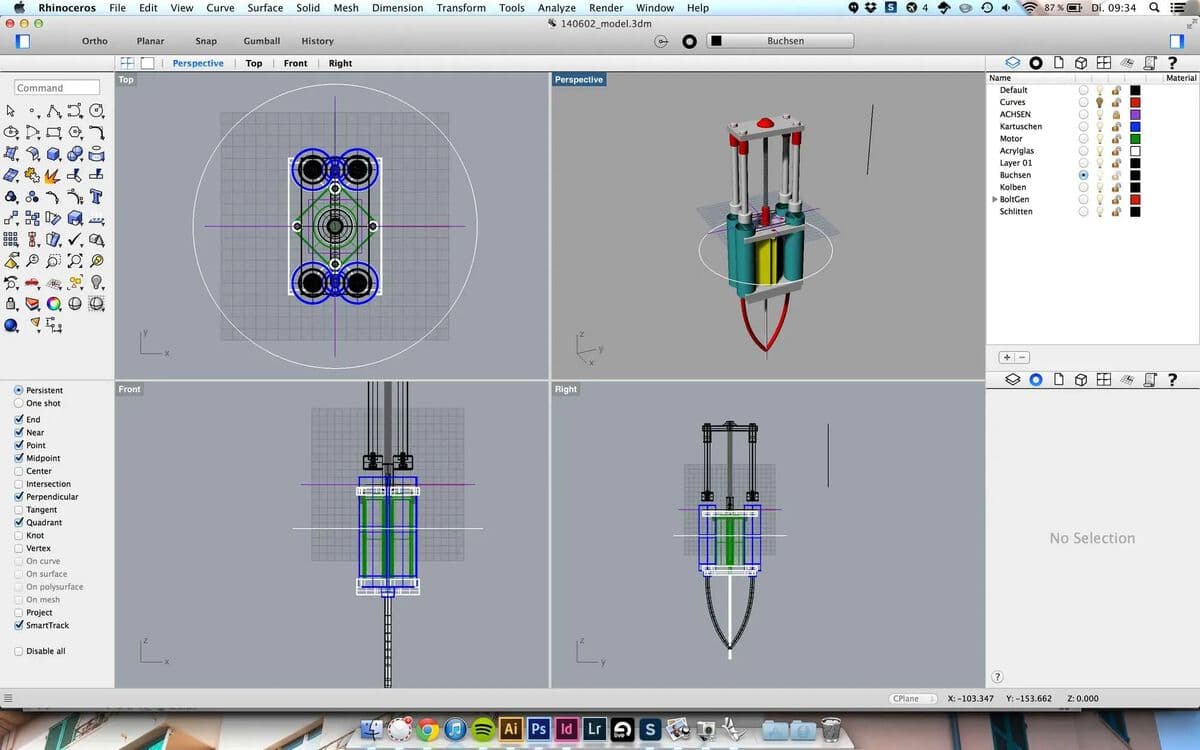The width and height of the screenshot is (1200, 750).
Task: Select the Circle drawing tool
Action: (x=96, y=112)
